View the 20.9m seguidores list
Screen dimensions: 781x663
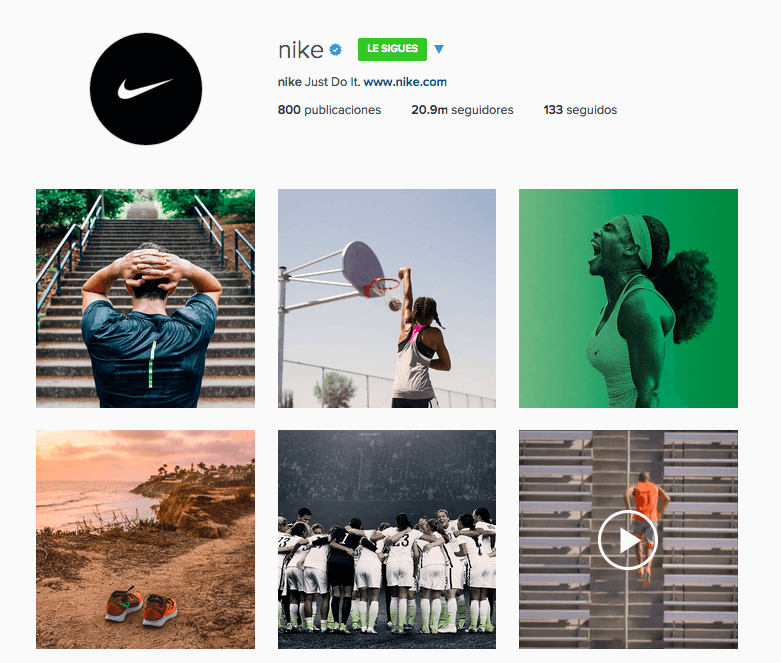pos(462,110)
